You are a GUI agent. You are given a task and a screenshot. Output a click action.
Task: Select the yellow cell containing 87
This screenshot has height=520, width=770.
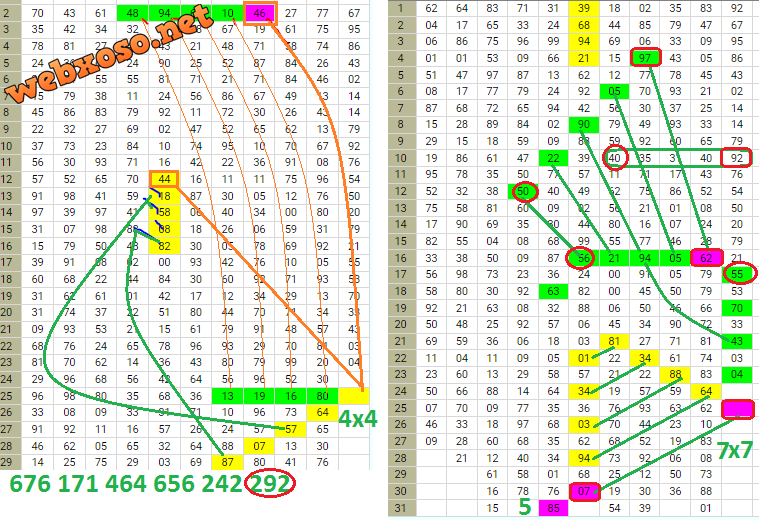pos(227,462)
